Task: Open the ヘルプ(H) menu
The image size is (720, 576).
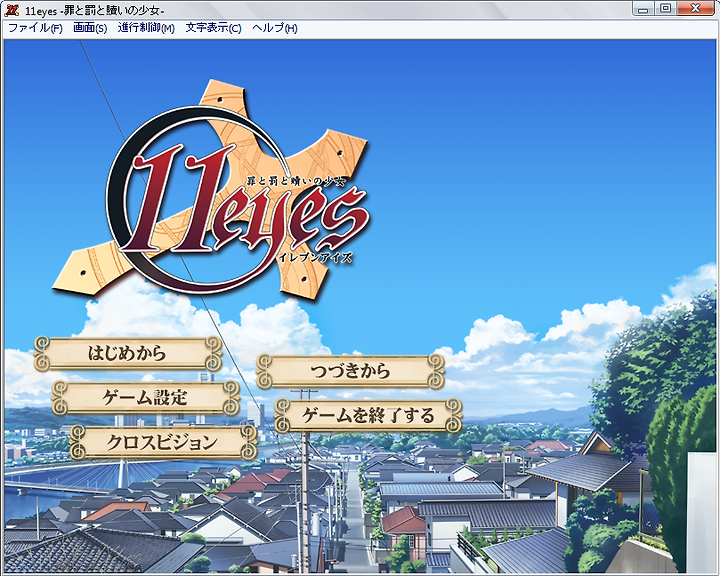Action: point(275,28)
